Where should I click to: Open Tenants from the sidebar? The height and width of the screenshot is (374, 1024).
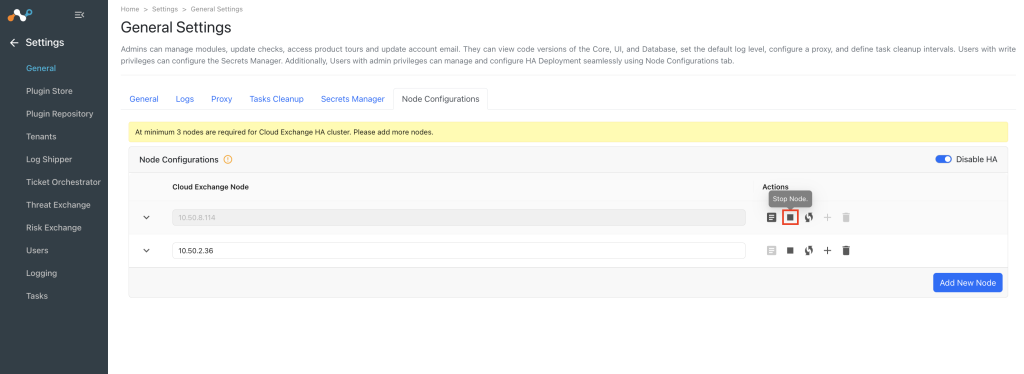point(41,136)
